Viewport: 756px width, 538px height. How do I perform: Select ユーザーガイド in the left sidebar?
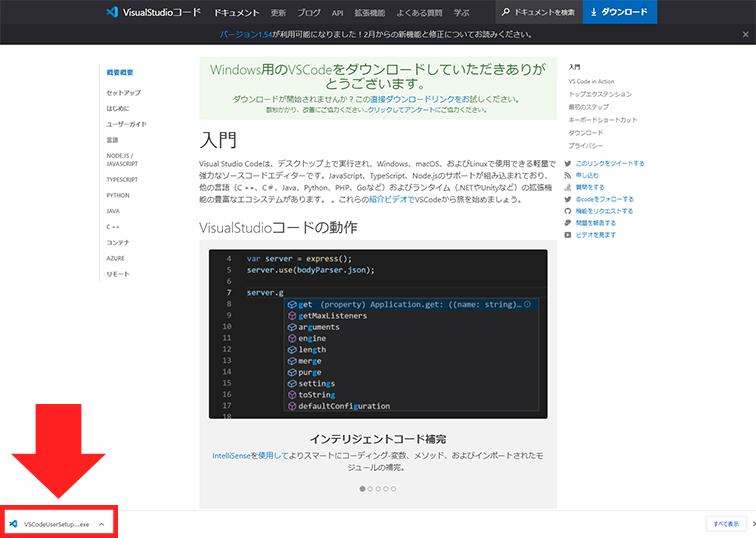coord(126,124)
